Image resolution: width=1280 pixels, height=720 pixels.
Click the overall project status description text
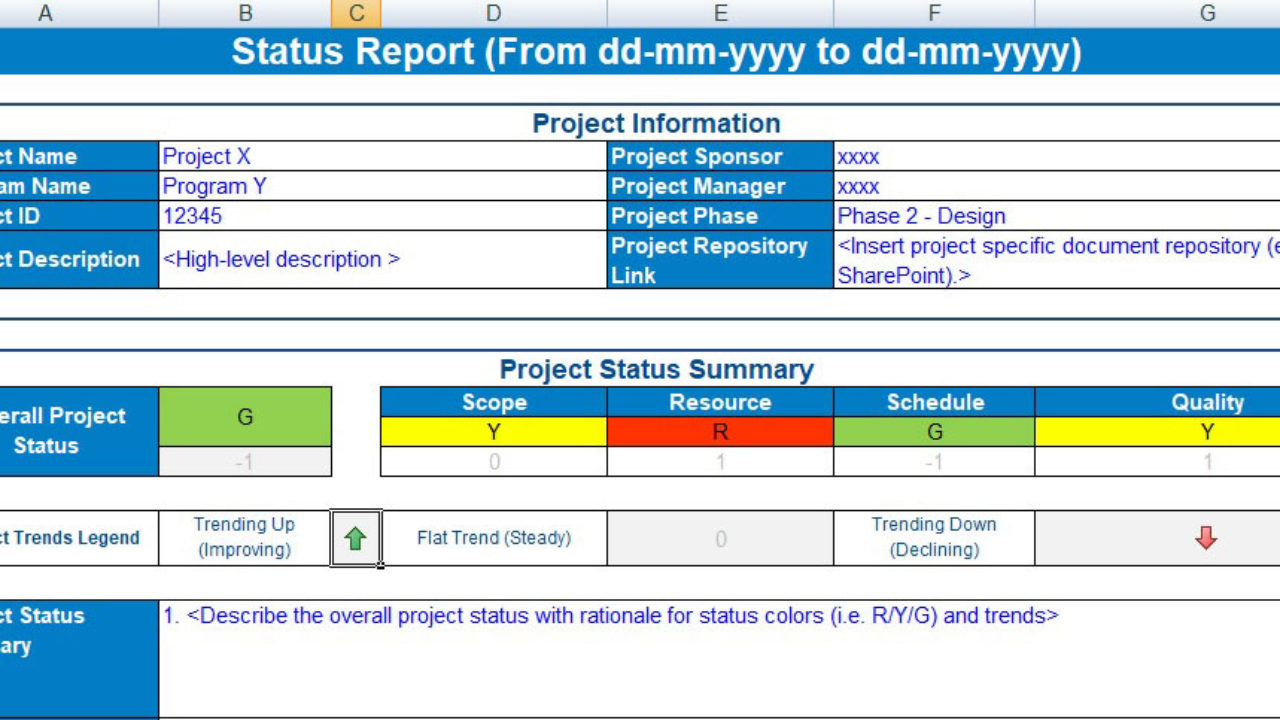pyautogui.click(x=610, y=616)
